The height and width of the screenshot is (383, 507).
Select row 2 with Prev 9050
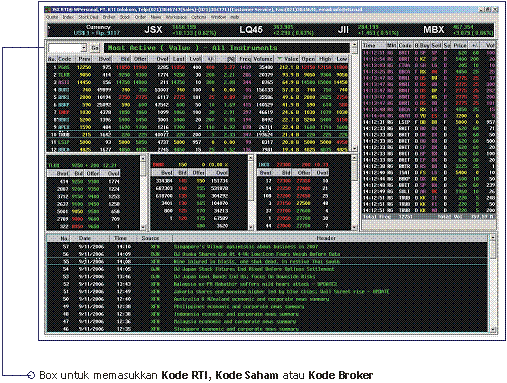[198, 75]
